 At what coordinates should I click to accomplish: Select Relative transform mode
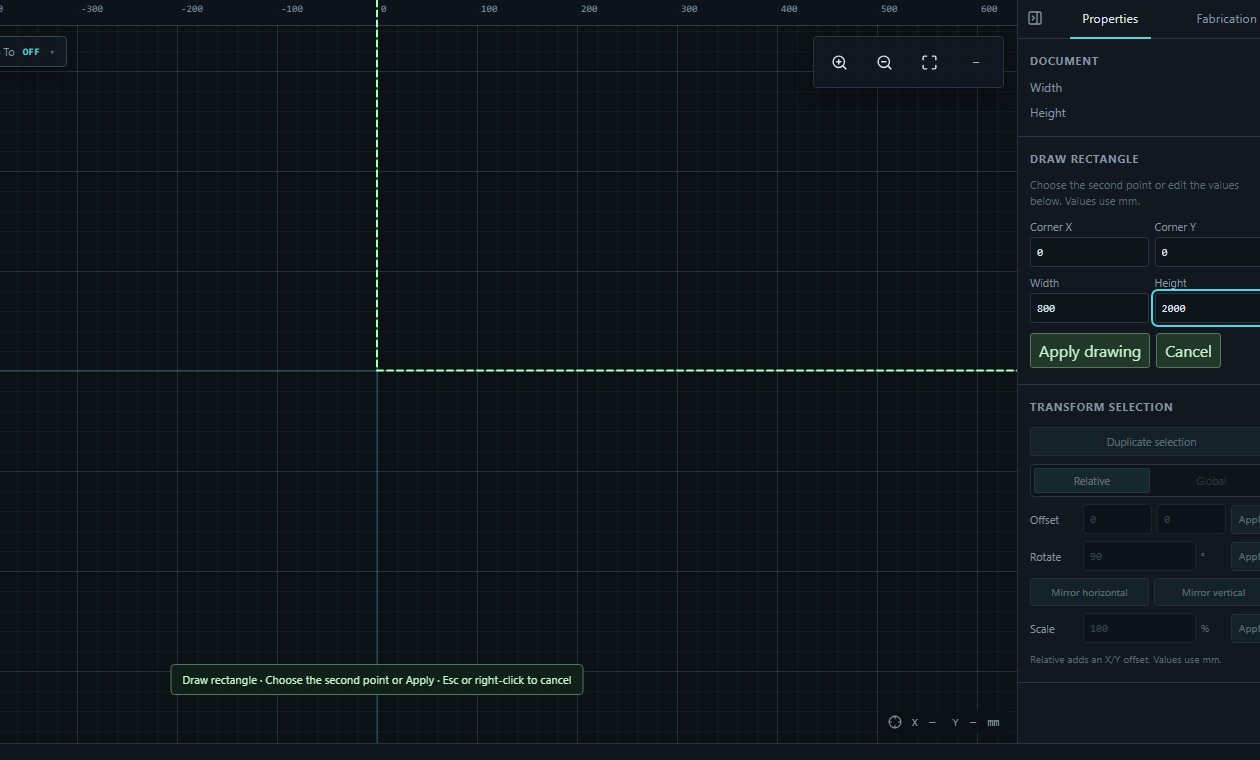1091,481
